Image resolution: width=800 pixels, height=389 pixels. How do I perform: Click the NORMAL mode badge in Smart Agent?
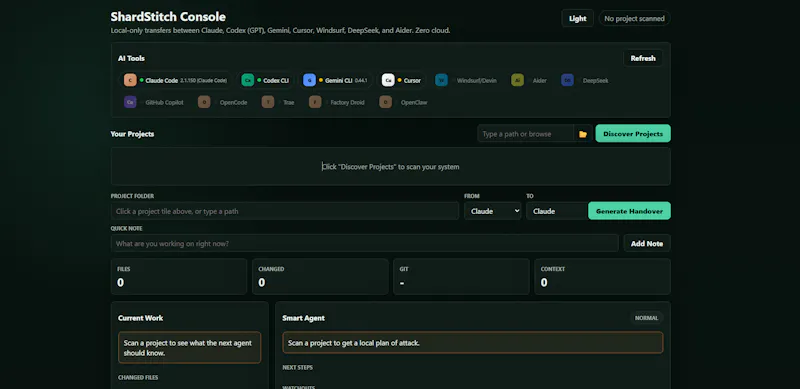[646, 318]
